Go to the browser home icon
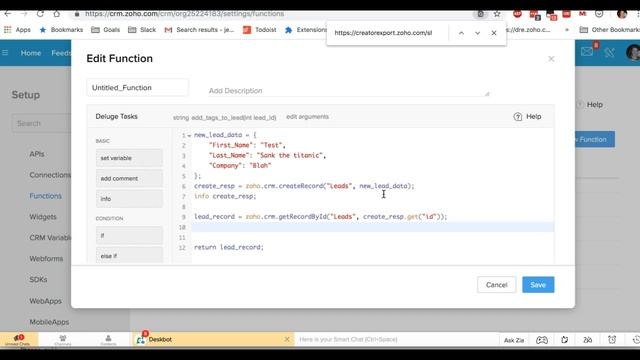The image size is (640, 360). pos(56,14)
